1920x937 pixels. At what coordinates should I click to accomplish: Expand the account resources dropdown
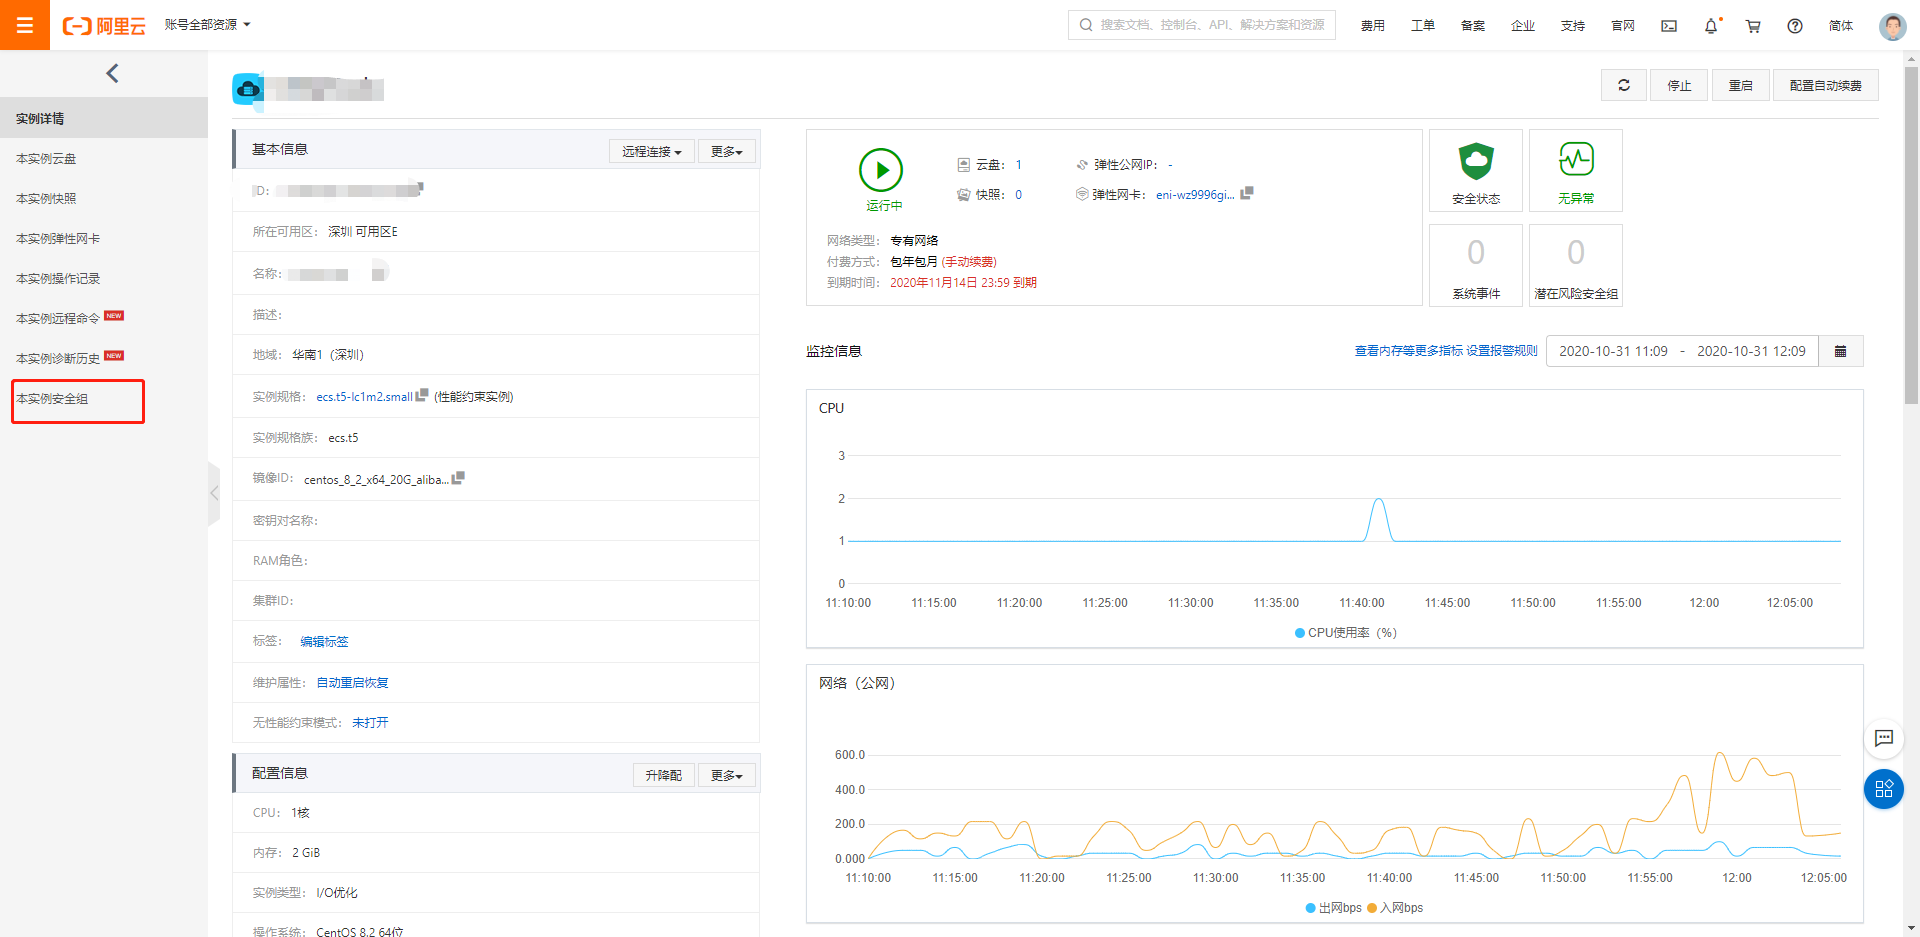click(208, 25)
